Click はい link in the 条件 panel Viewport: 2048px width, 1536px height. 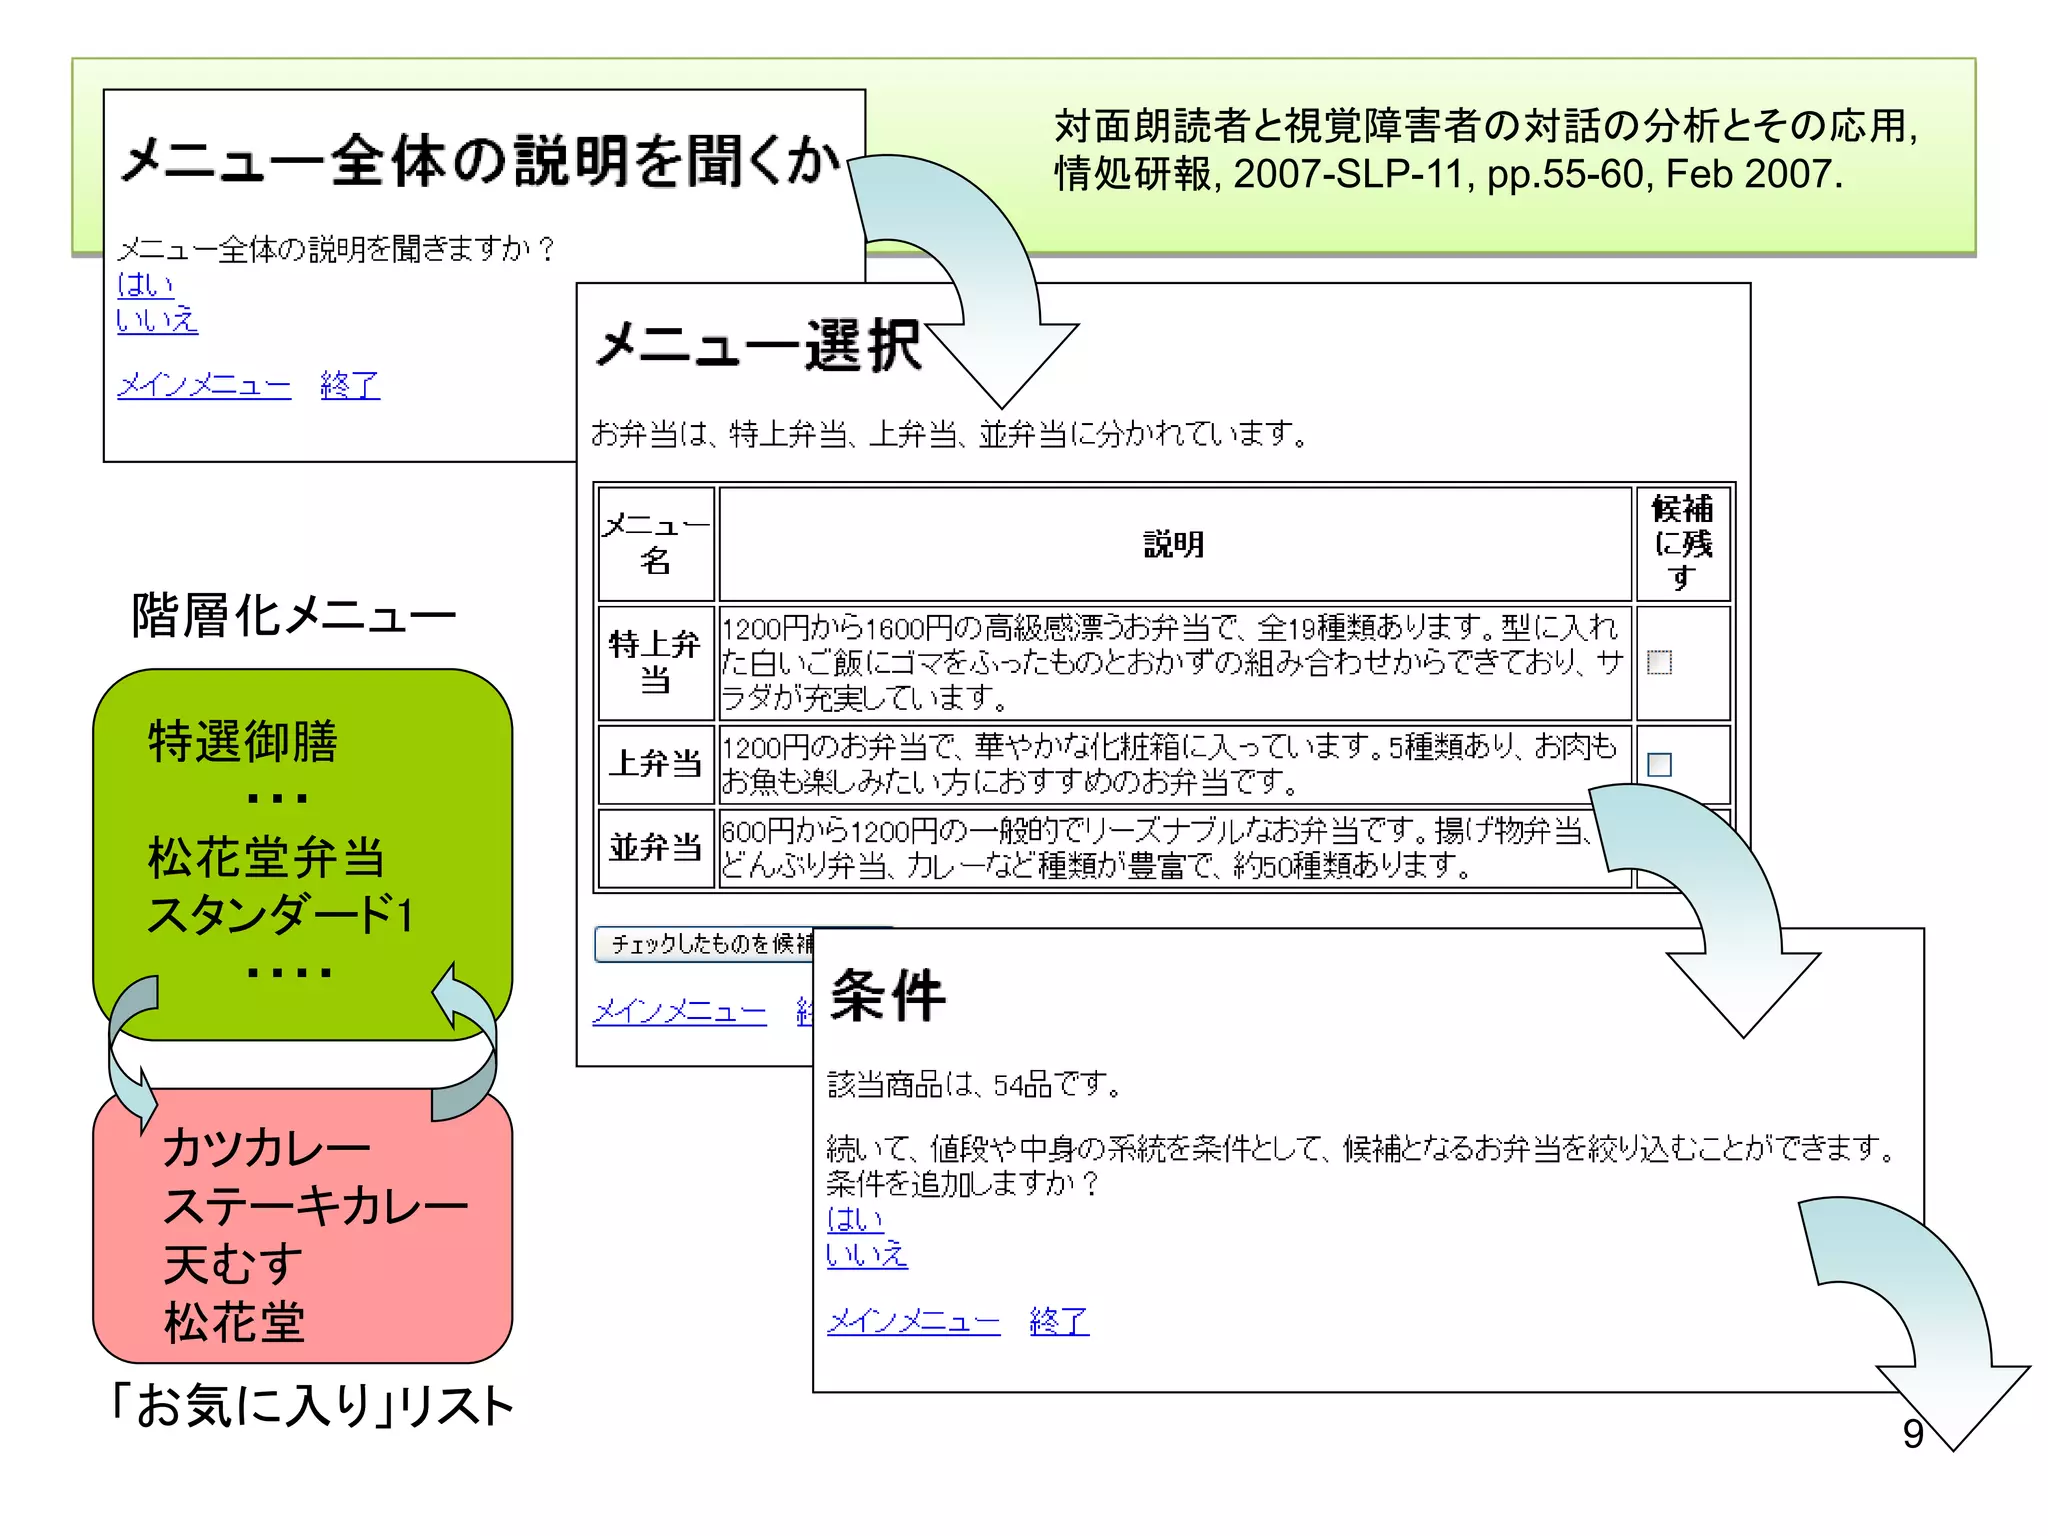click(855, 1219)
